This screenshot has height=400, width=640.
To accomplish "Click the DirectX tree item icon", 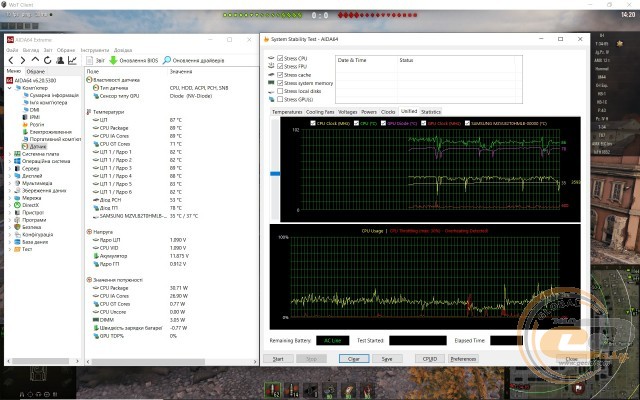I will [17, 205].
